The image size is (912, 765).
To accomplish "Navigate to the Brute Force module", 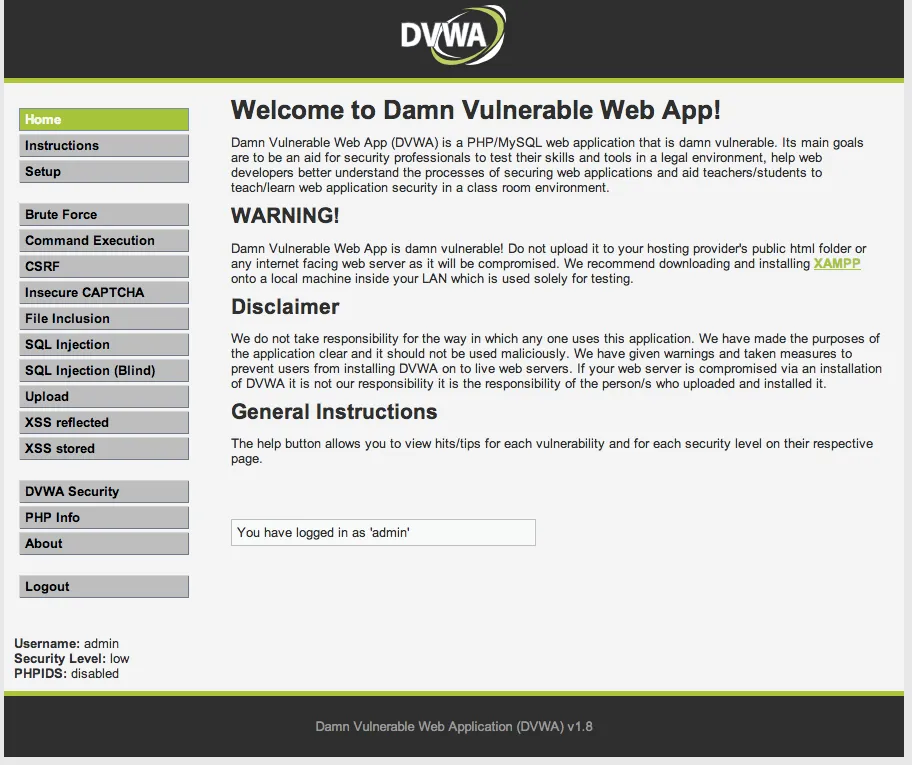I will [103, 214].
